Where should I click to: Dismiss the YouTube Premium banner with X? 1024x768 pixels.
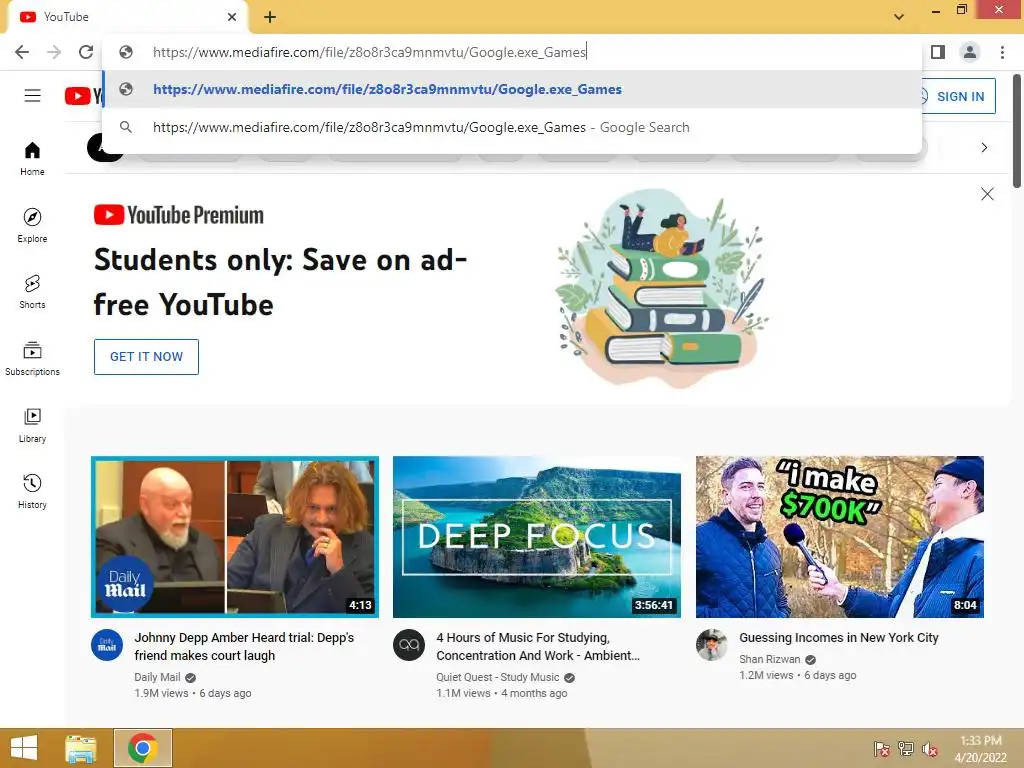[x=987, y=194]
